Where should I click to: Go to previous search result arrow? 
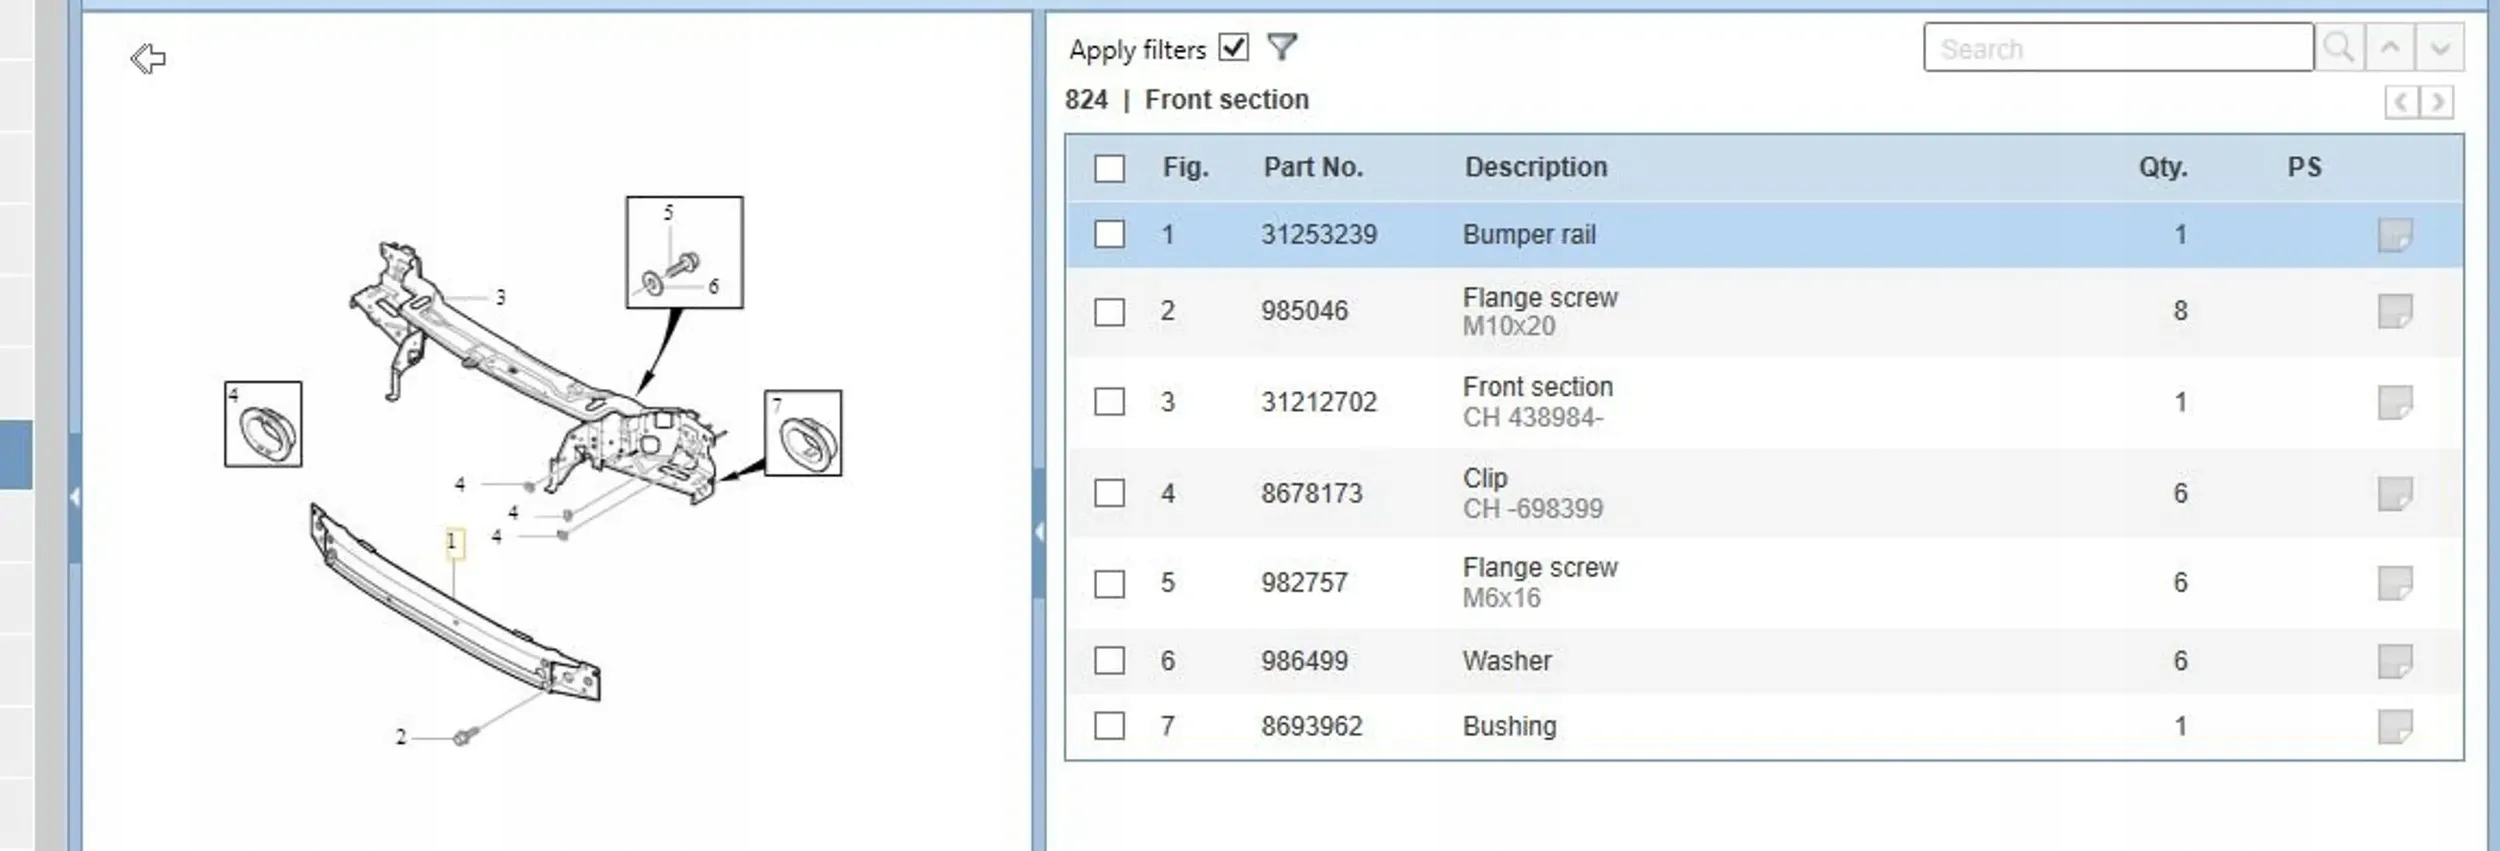click(2390, 48)
